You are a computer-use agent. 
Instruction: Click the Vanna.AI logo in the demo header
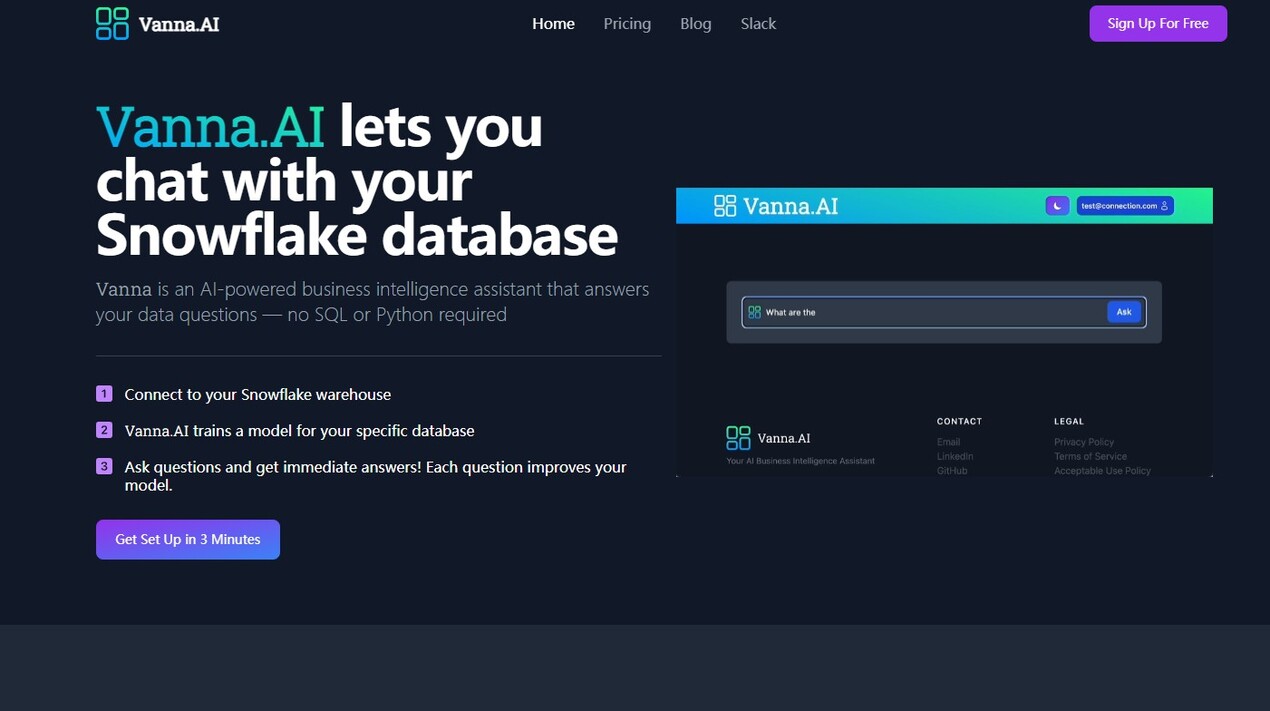776,206
